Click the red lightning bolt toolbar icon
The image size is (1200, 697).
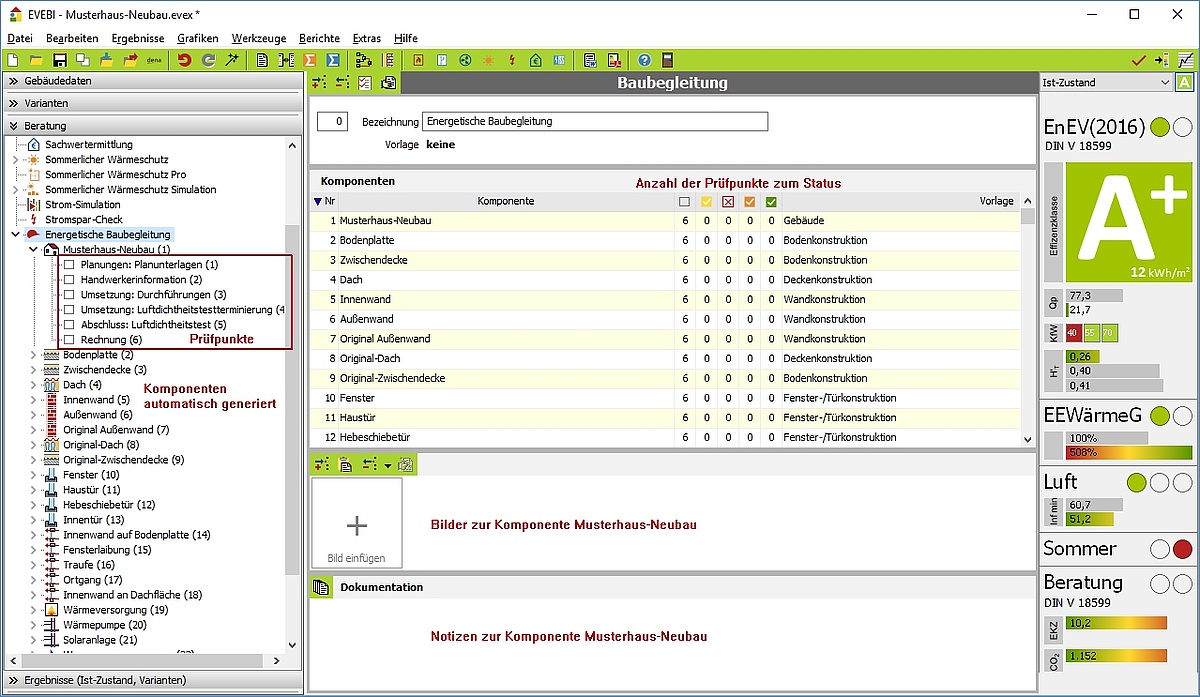coord(512,60)
